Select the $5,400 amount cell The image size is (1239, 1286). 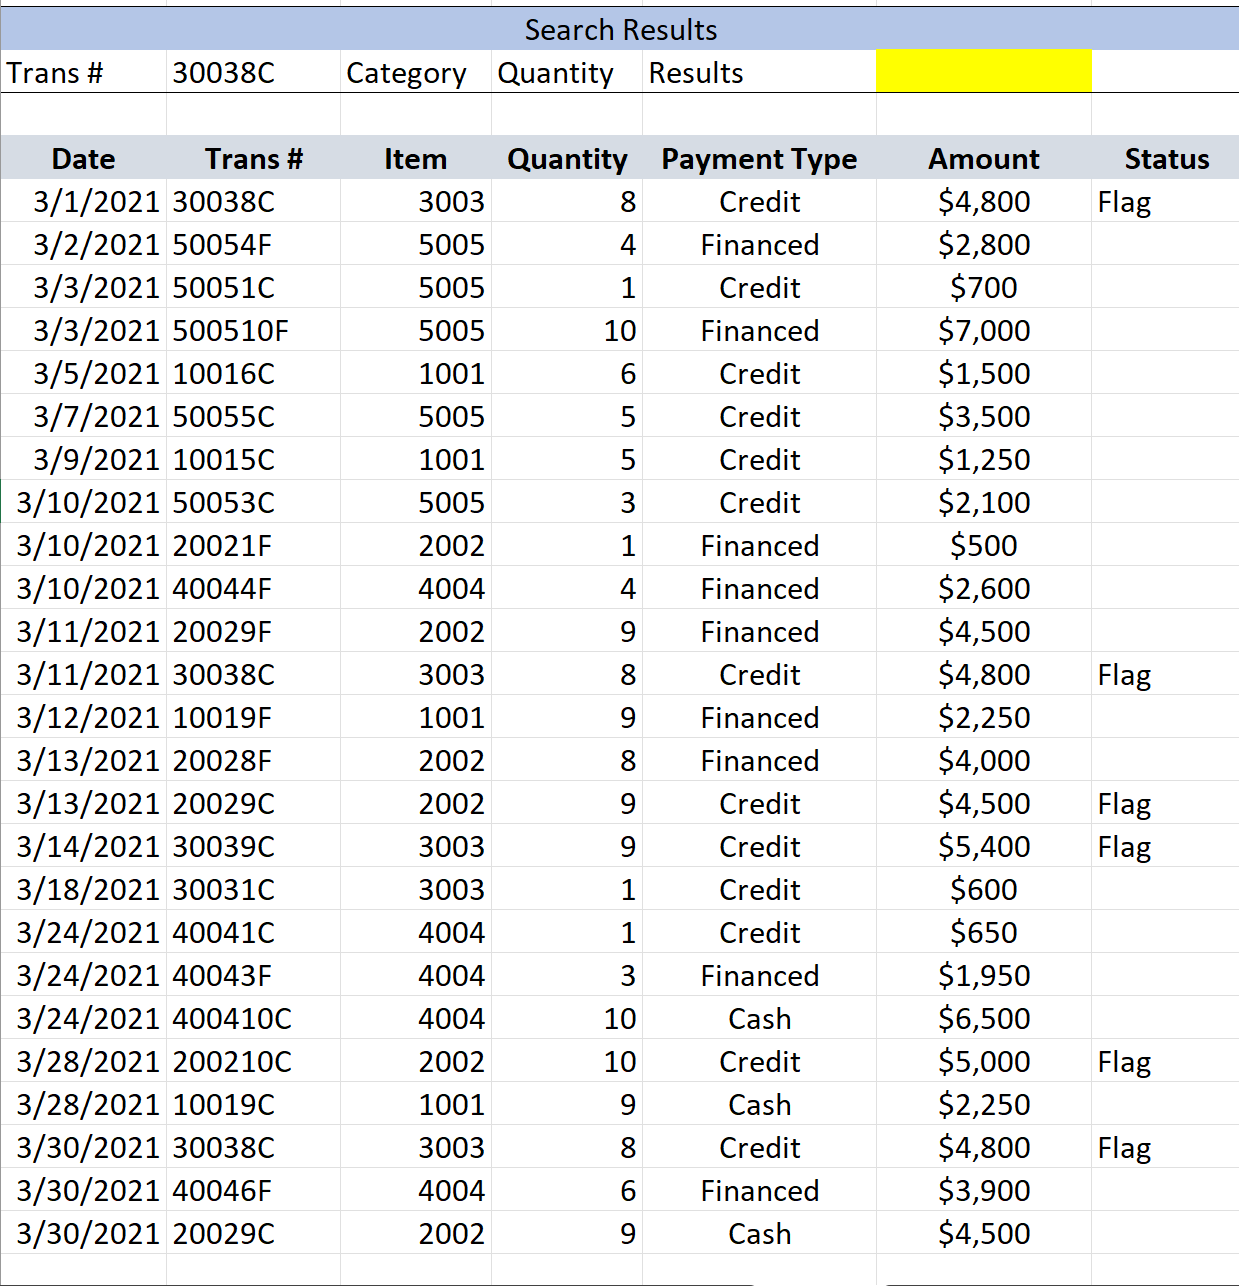(x=984, y=846)
